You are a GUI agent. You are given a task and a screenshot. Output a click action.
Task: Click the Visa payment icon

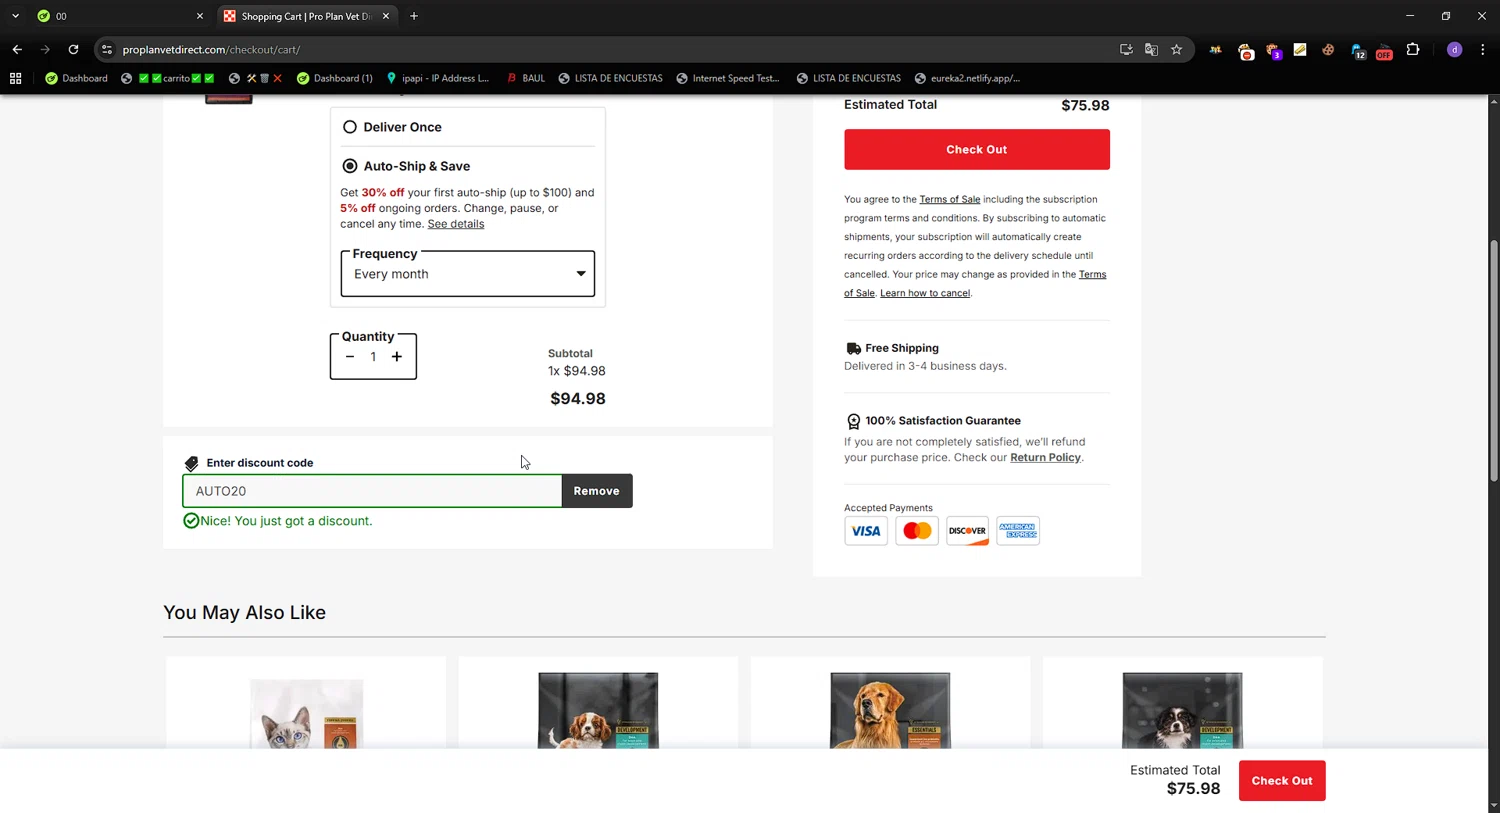[866, 531]
